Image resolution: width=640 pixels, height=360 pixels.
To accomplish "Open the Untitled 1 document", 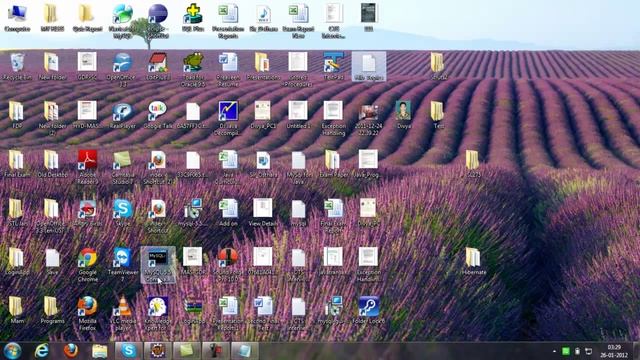I will point(298,115).
